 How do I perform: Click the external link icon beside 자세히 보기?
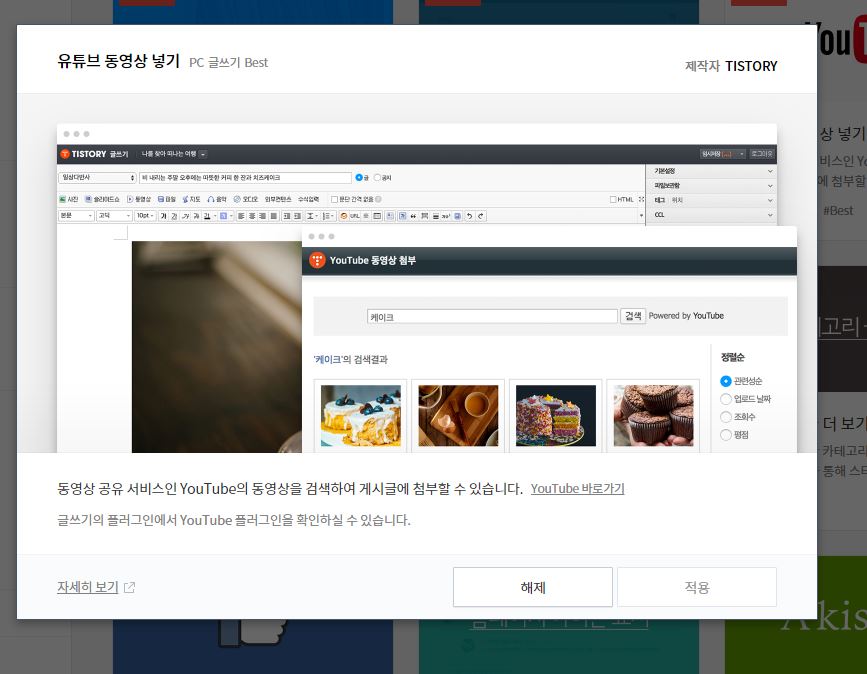point(129,587)
